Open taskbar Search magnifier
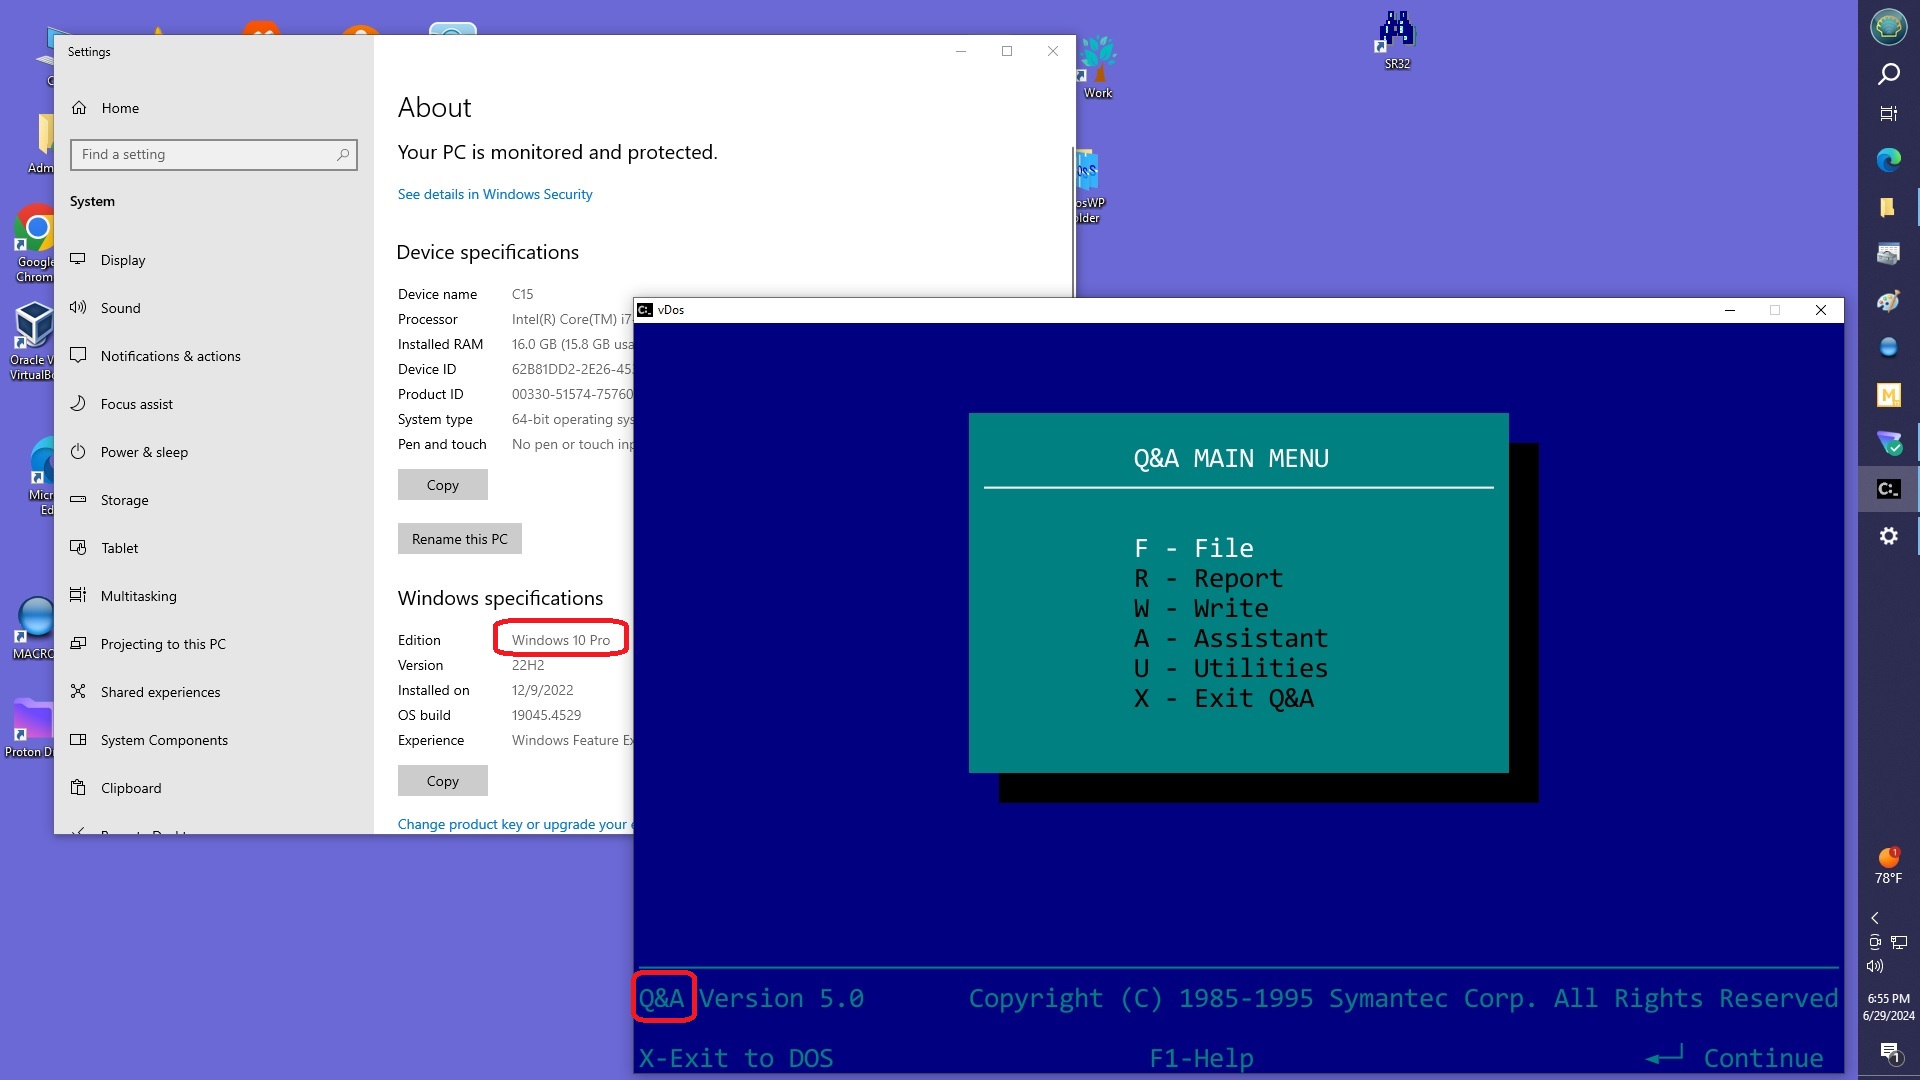This screenshot has height=1080, width=1920. 1888,73
